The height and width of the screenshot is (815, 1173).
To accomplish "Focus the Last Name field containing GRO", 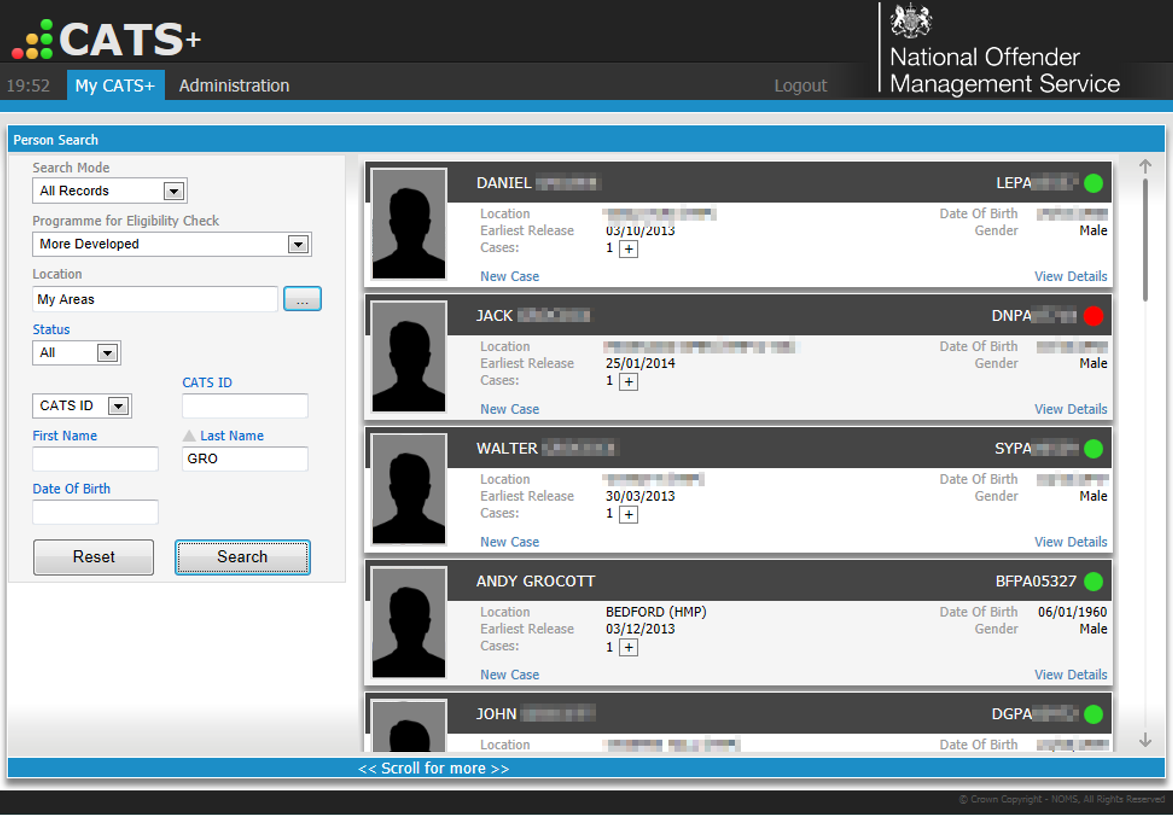I will 245,459.
